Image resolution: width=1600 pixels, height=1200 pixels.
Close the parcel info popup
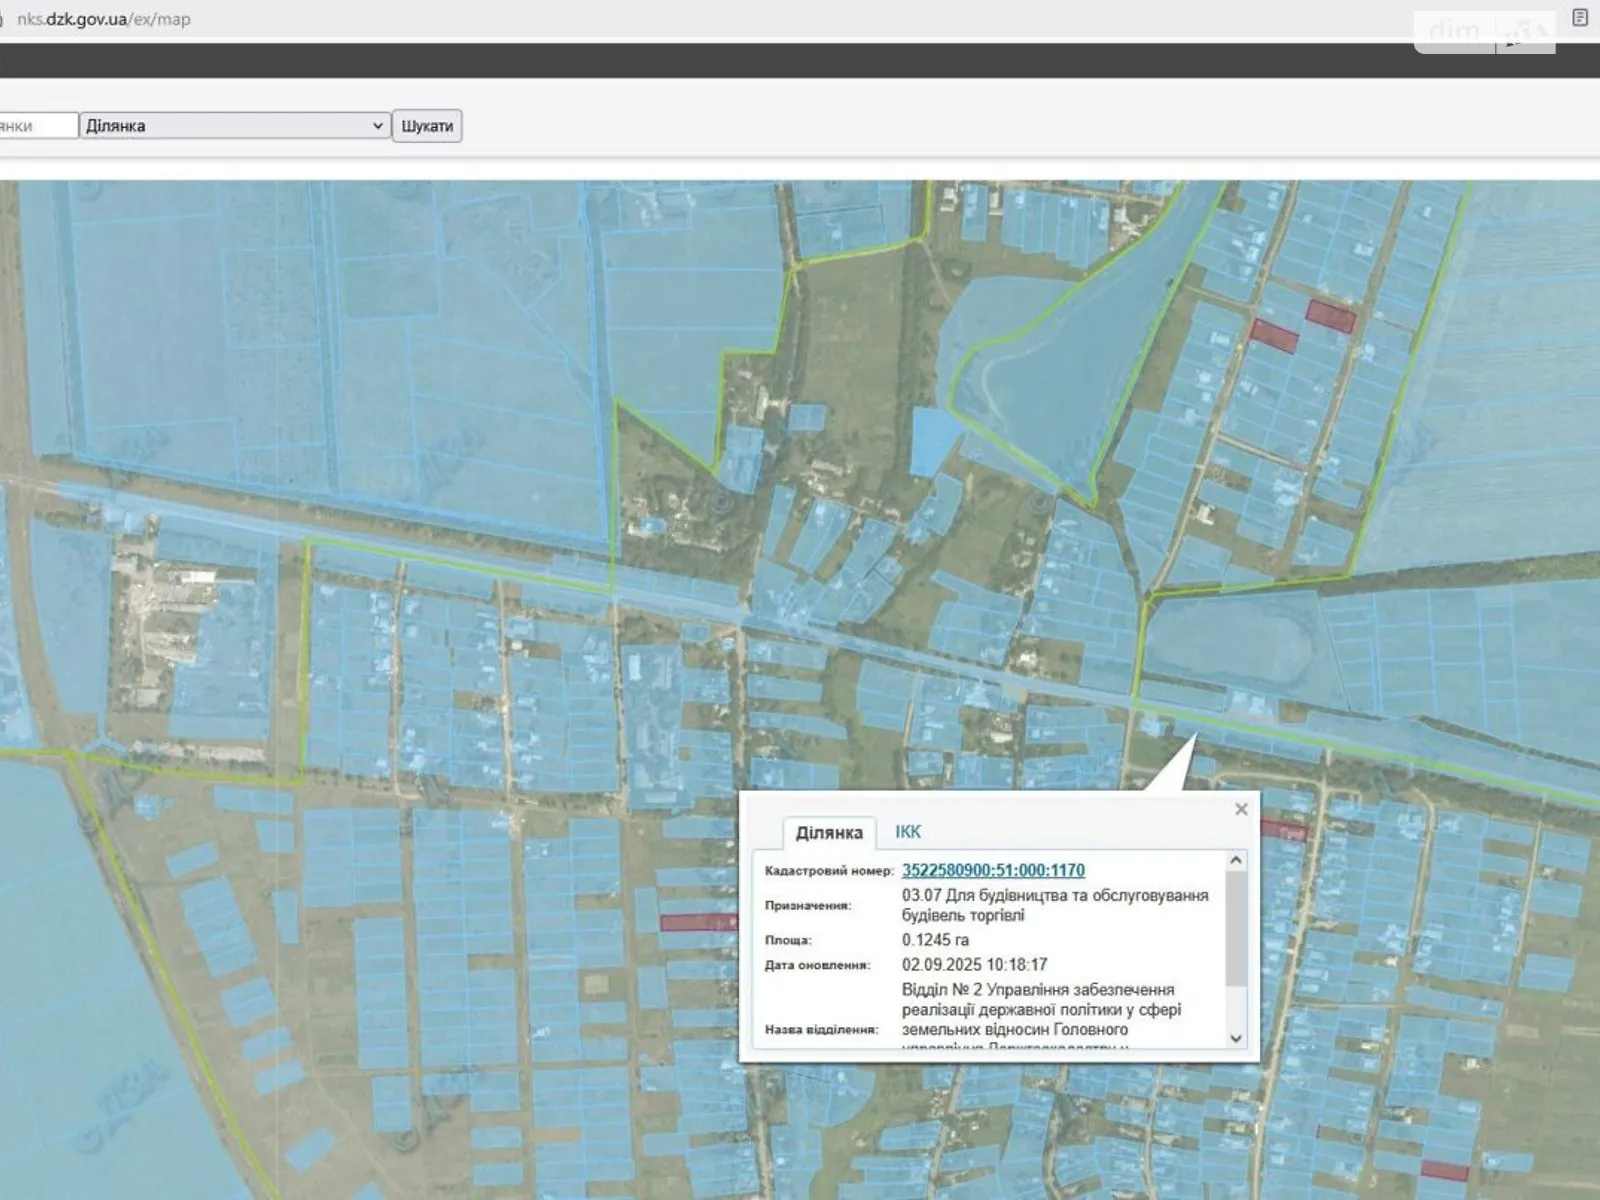[1241, 809]
